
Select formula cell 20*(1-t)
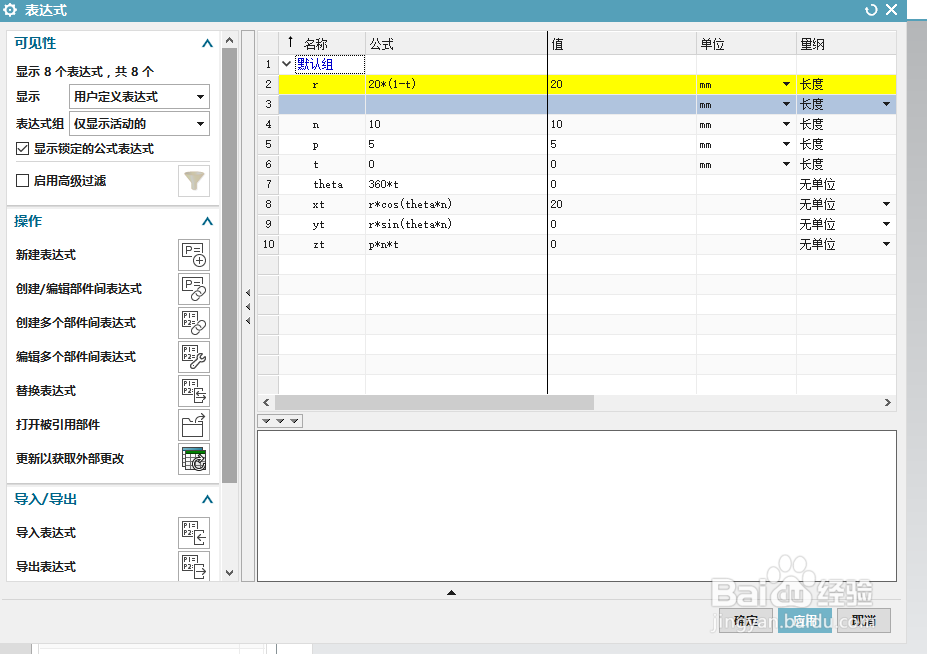[456, 84]
